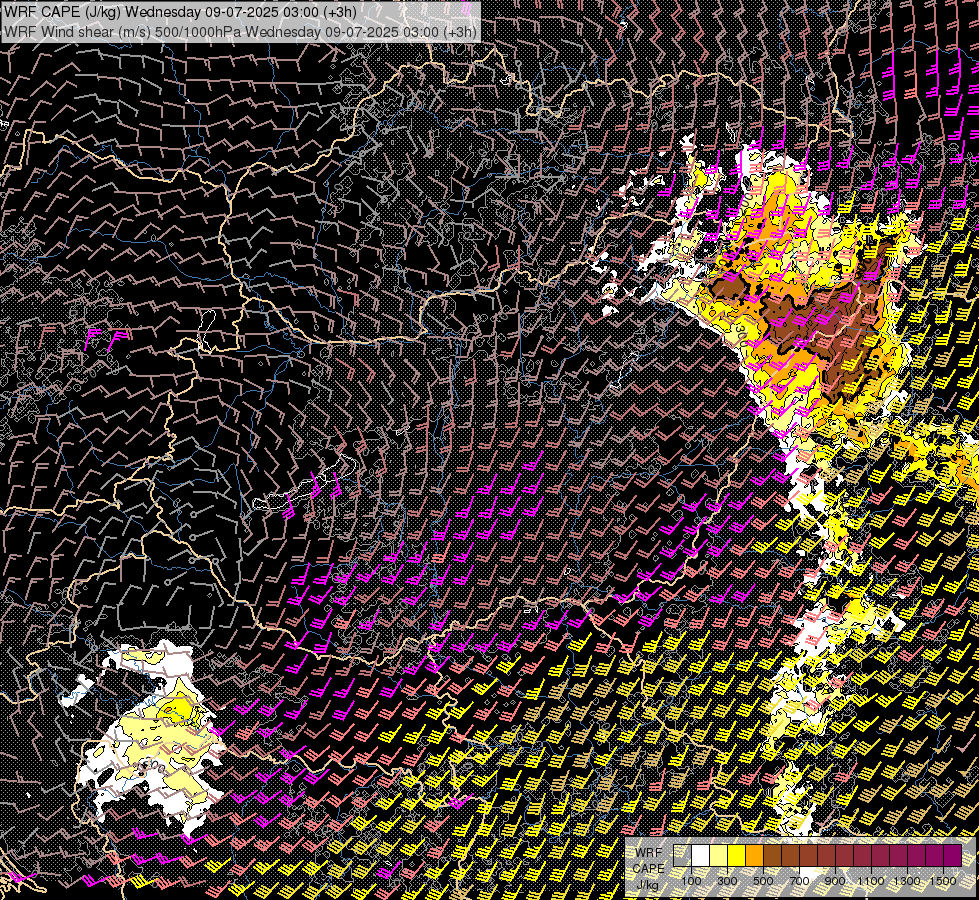Click the word CAPE in the legend
The height and width of the screenshot is (900, 979).
point(648,868)
